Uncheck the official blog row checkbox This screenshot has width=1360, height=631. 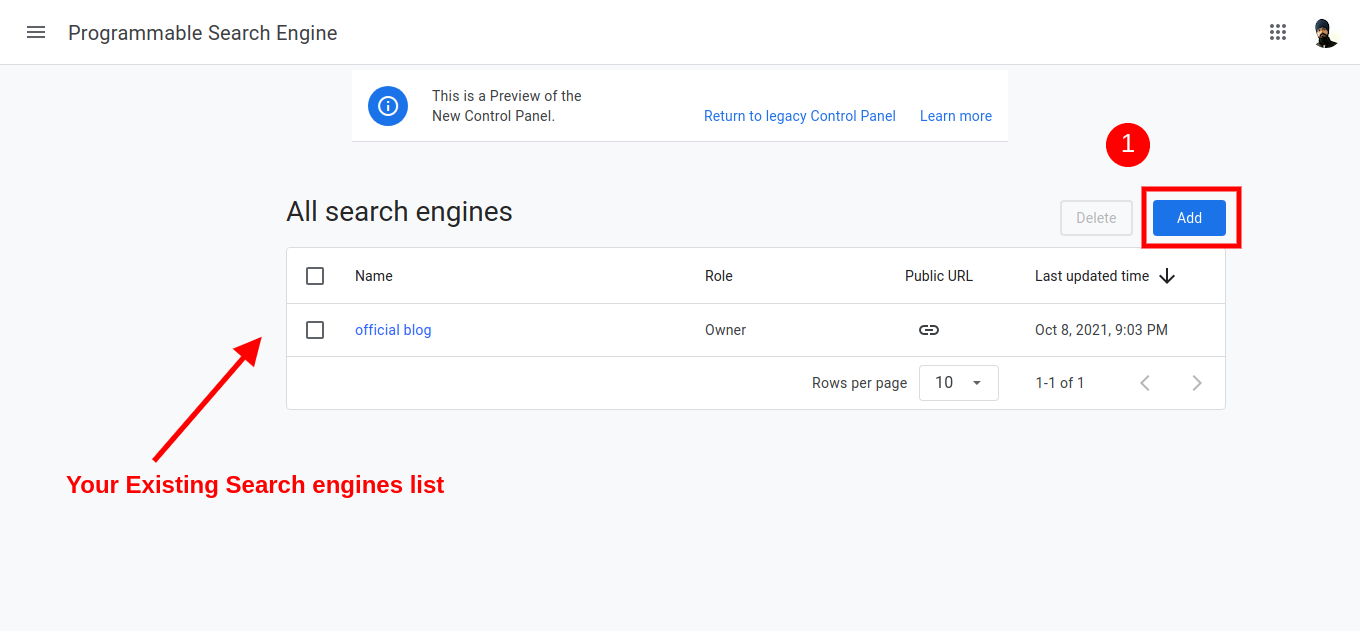(x=315, y=330)
